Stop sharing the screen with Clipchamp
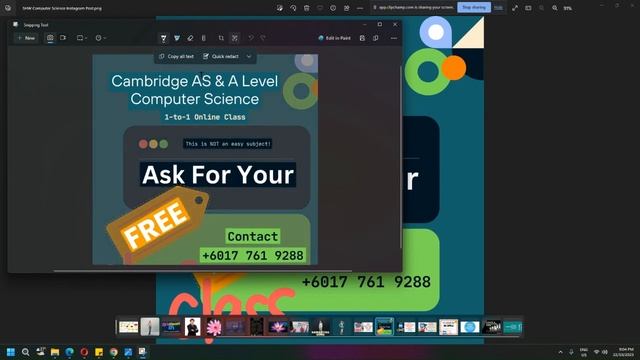640x360 pixels. (x=474, y=7)
